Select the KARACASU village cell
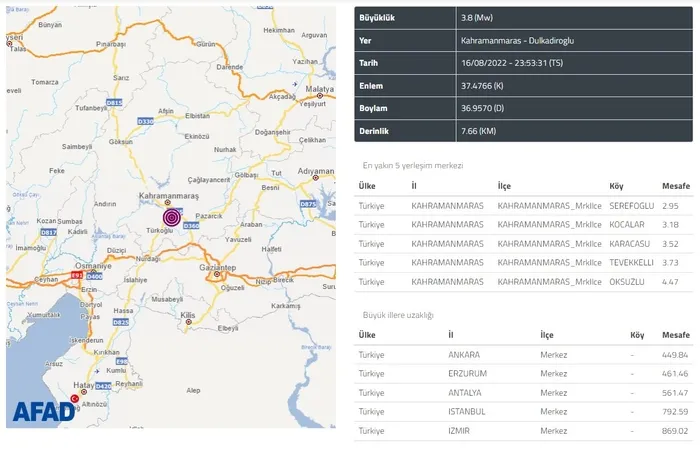Viewport: 700px width, 456px height. [x=629, y=244]
